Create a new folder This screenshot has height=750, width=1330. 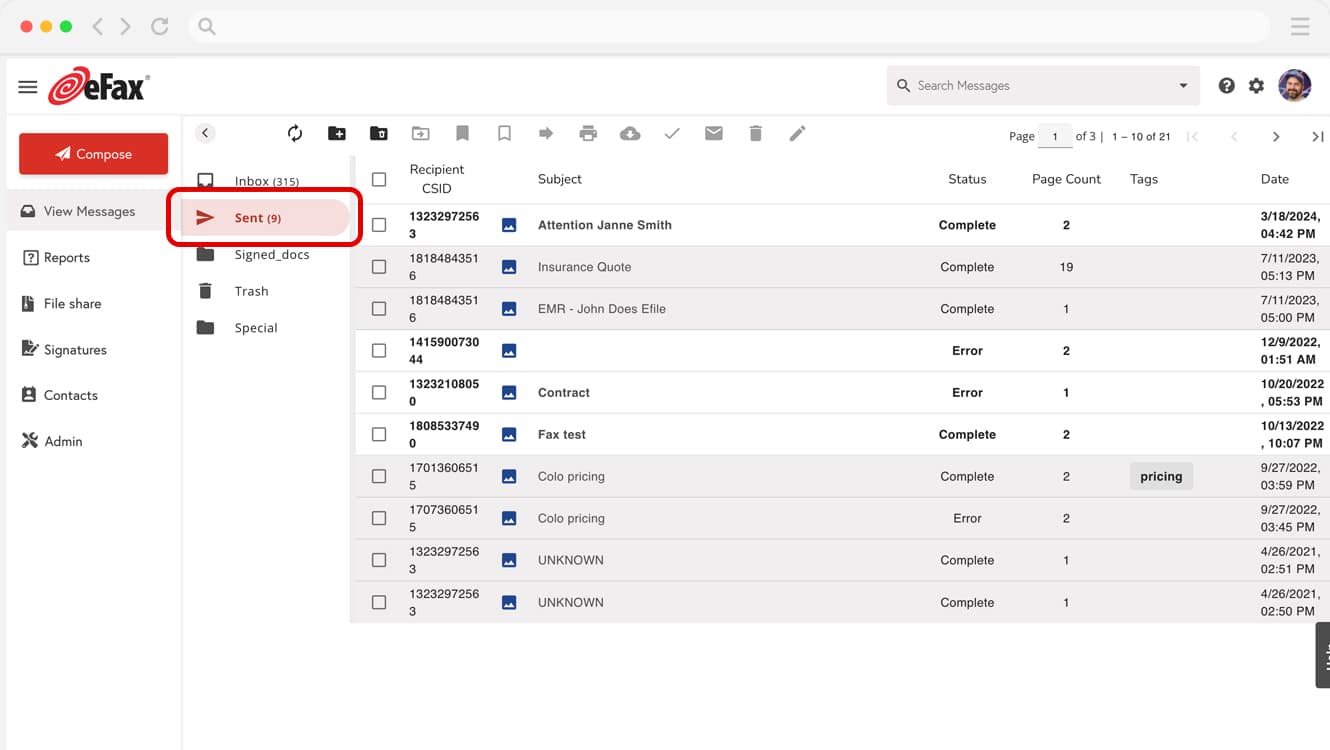(337, 132)
